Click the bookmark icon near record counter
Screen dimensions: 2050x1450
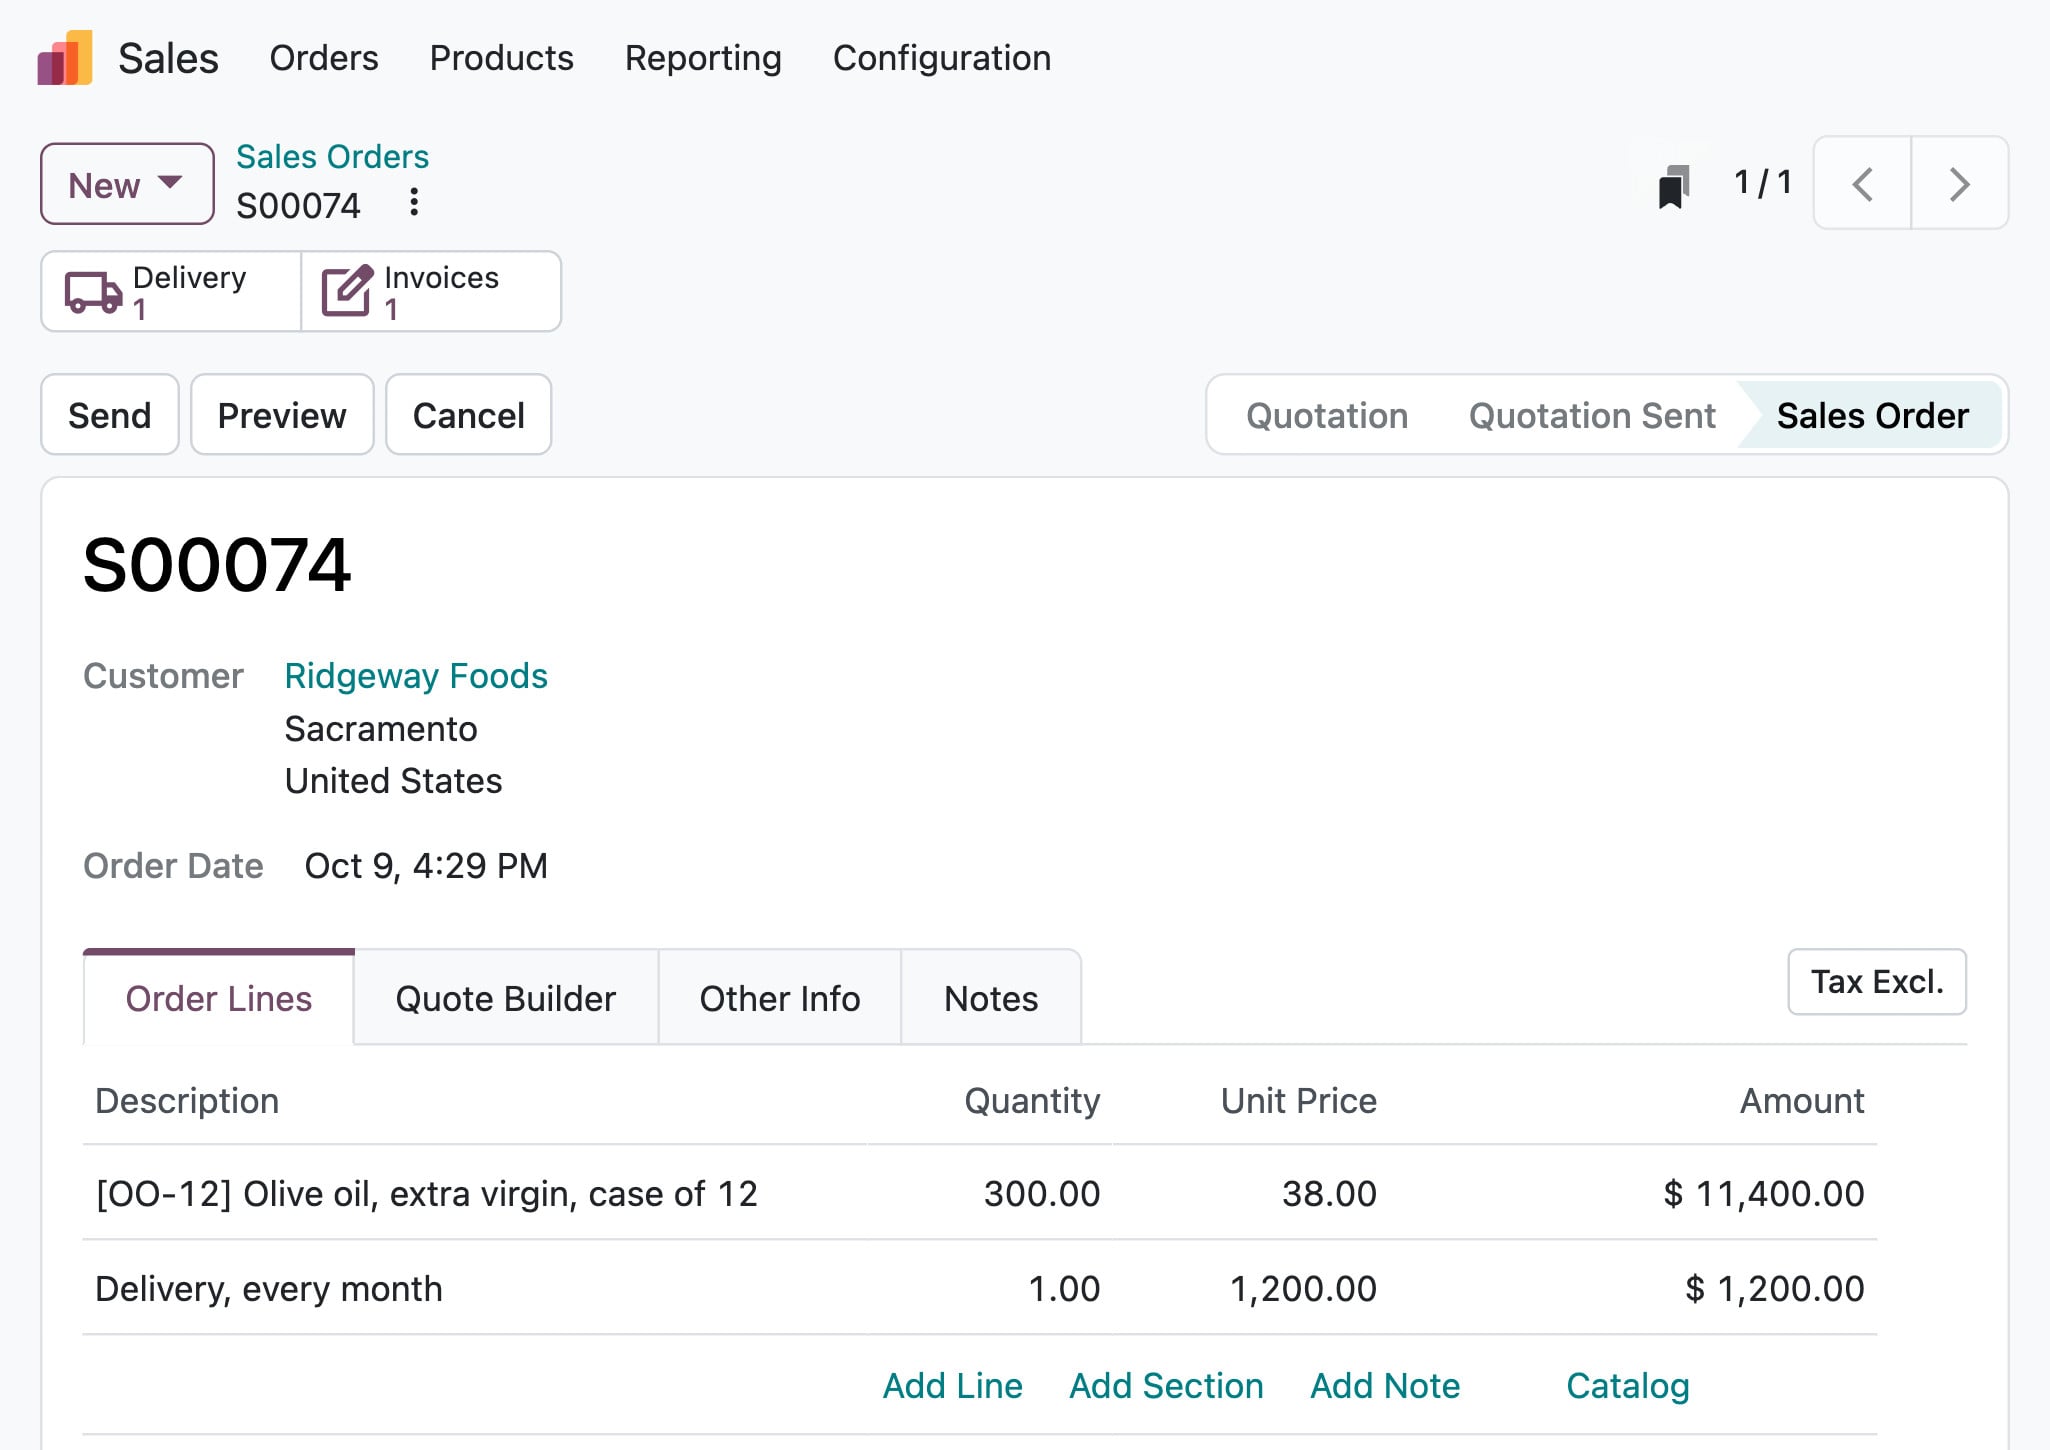[x=1674, y=186]
